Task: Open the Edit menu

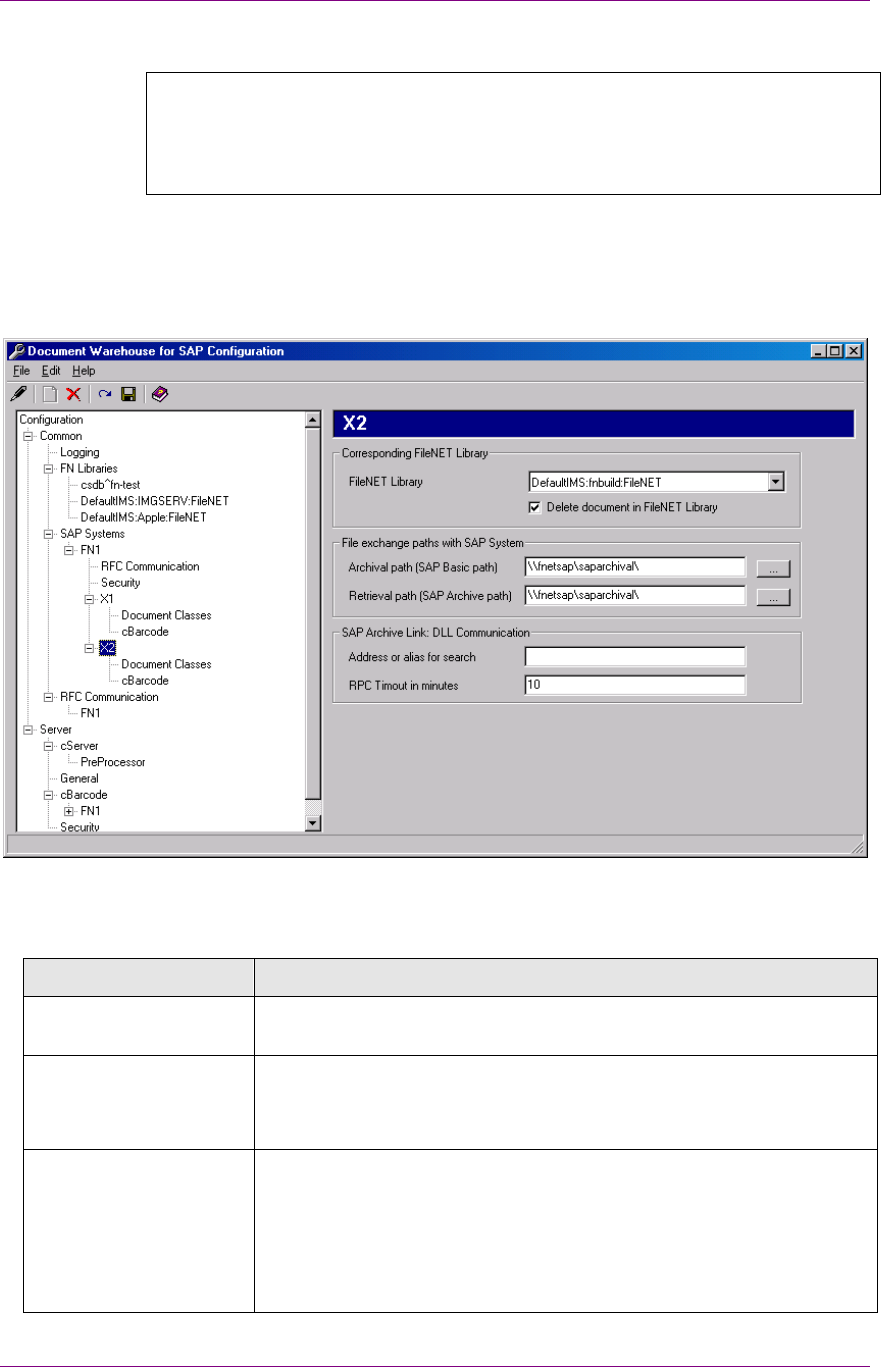Action: pos(51,370)
